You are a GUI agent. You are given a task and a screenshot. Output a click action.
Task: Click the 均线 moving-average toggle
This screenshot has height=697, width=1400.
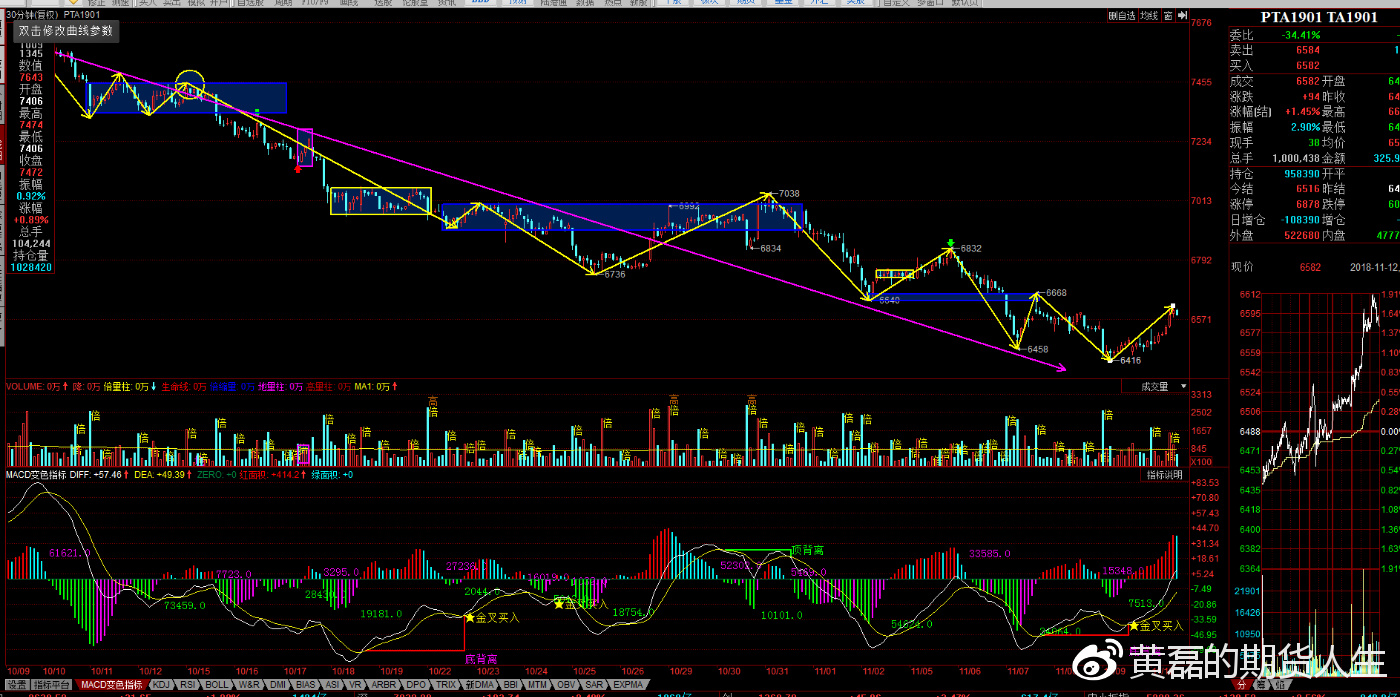point(1149,16)
